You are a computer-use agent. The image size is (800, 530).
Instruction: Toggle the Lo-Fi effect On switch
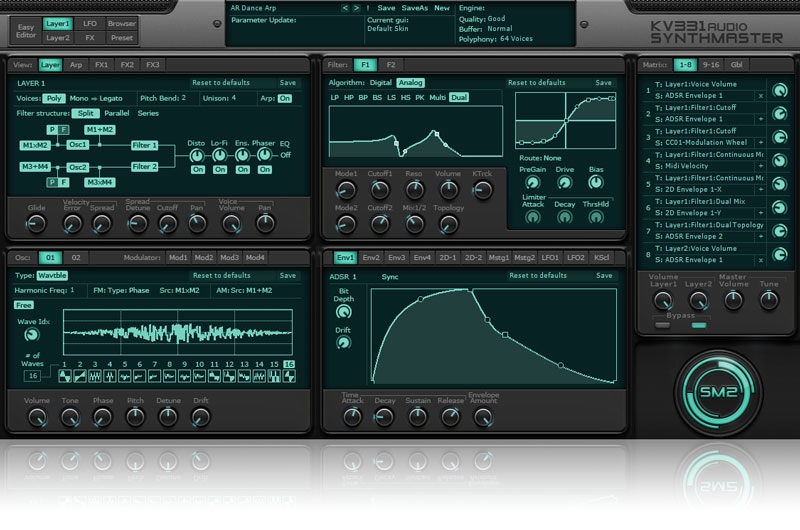[221, 169]
